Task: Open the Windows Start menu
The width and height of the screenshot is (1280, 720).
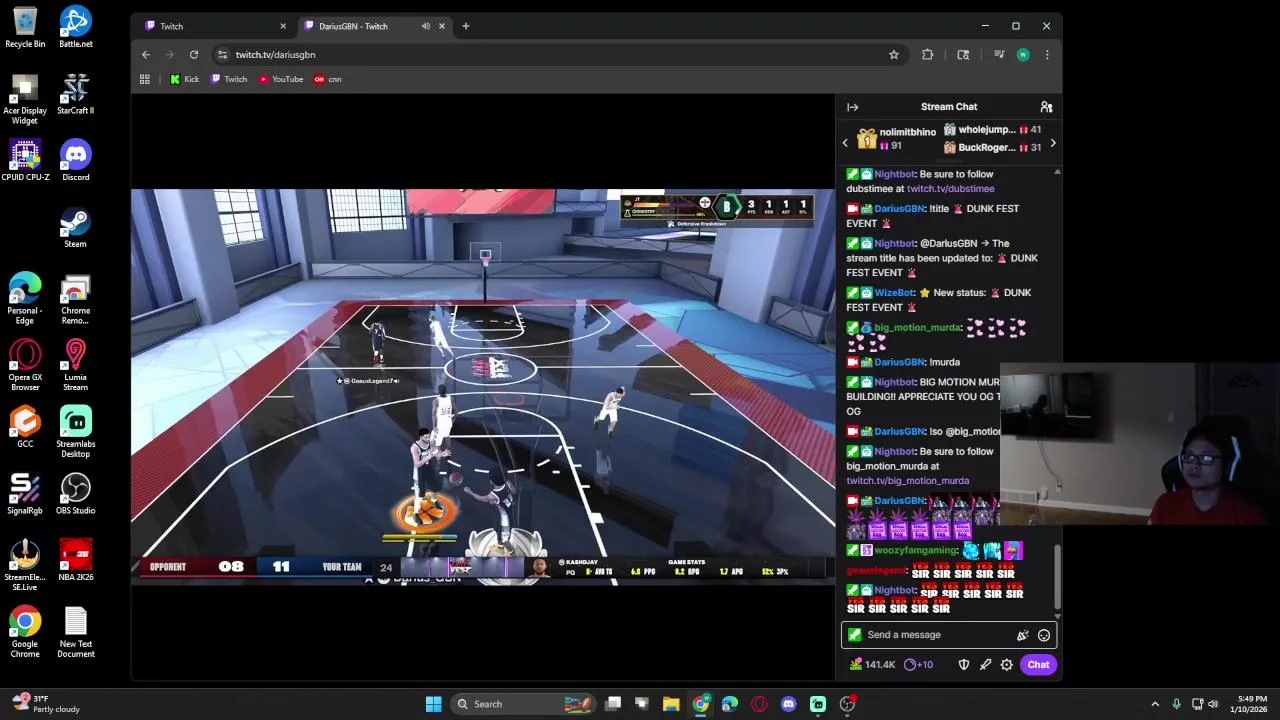Action: coord(433,704)
